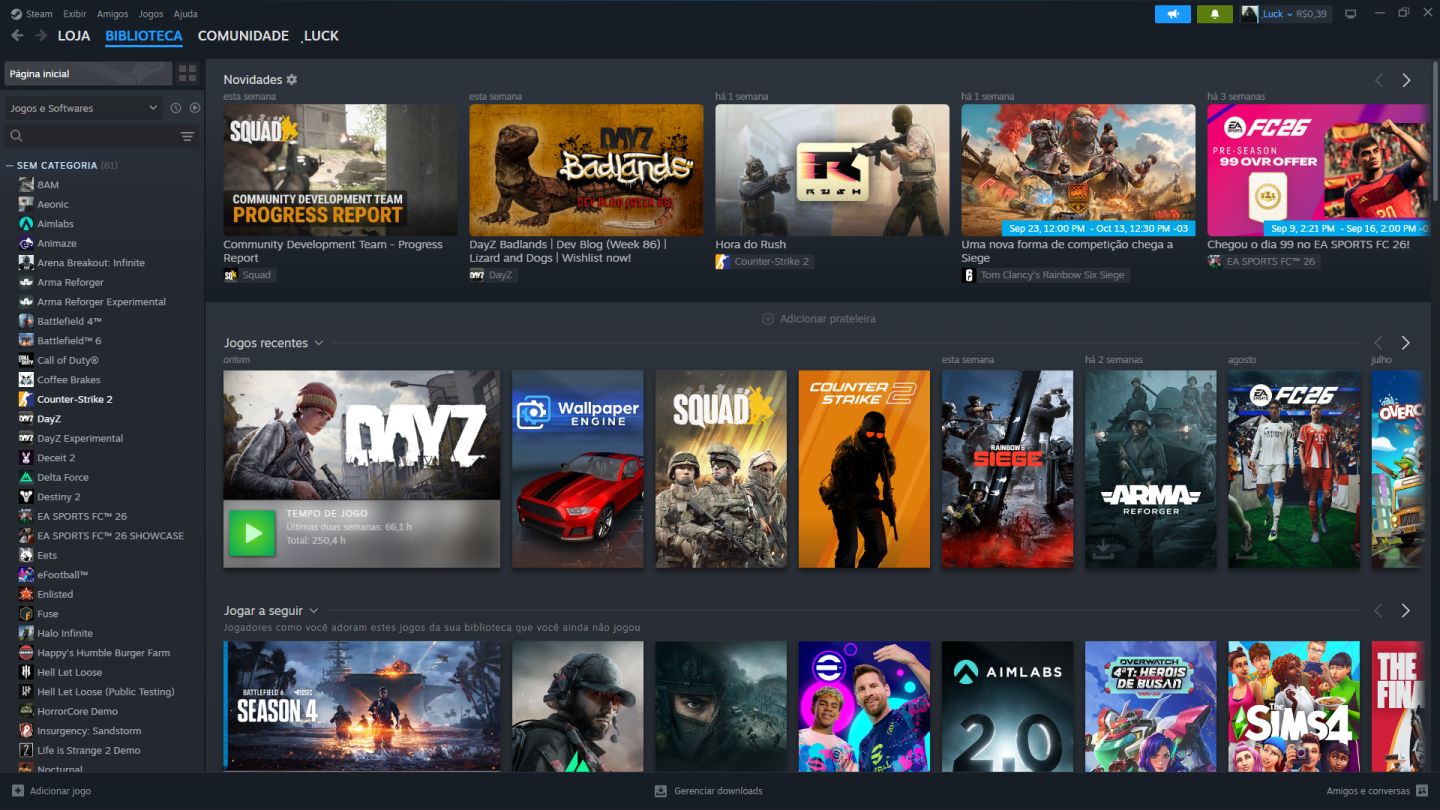Click the Adicionar jogo plus icon
The image size is (1440, 810).
(18, 791)
